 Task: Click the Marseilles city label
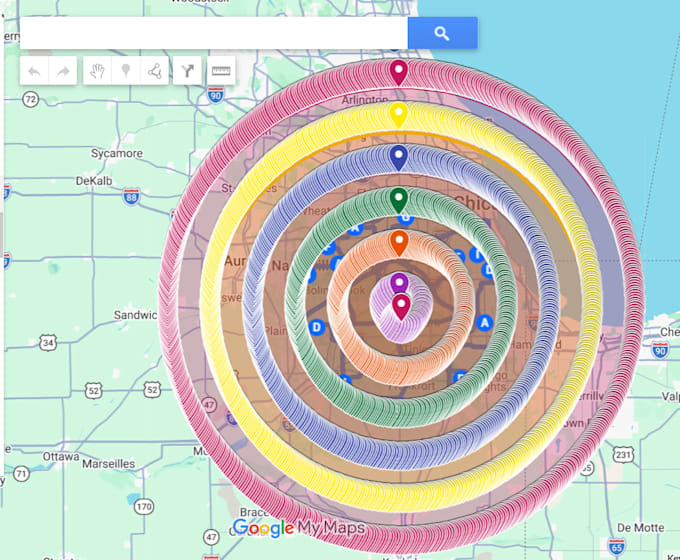(108, 464)
